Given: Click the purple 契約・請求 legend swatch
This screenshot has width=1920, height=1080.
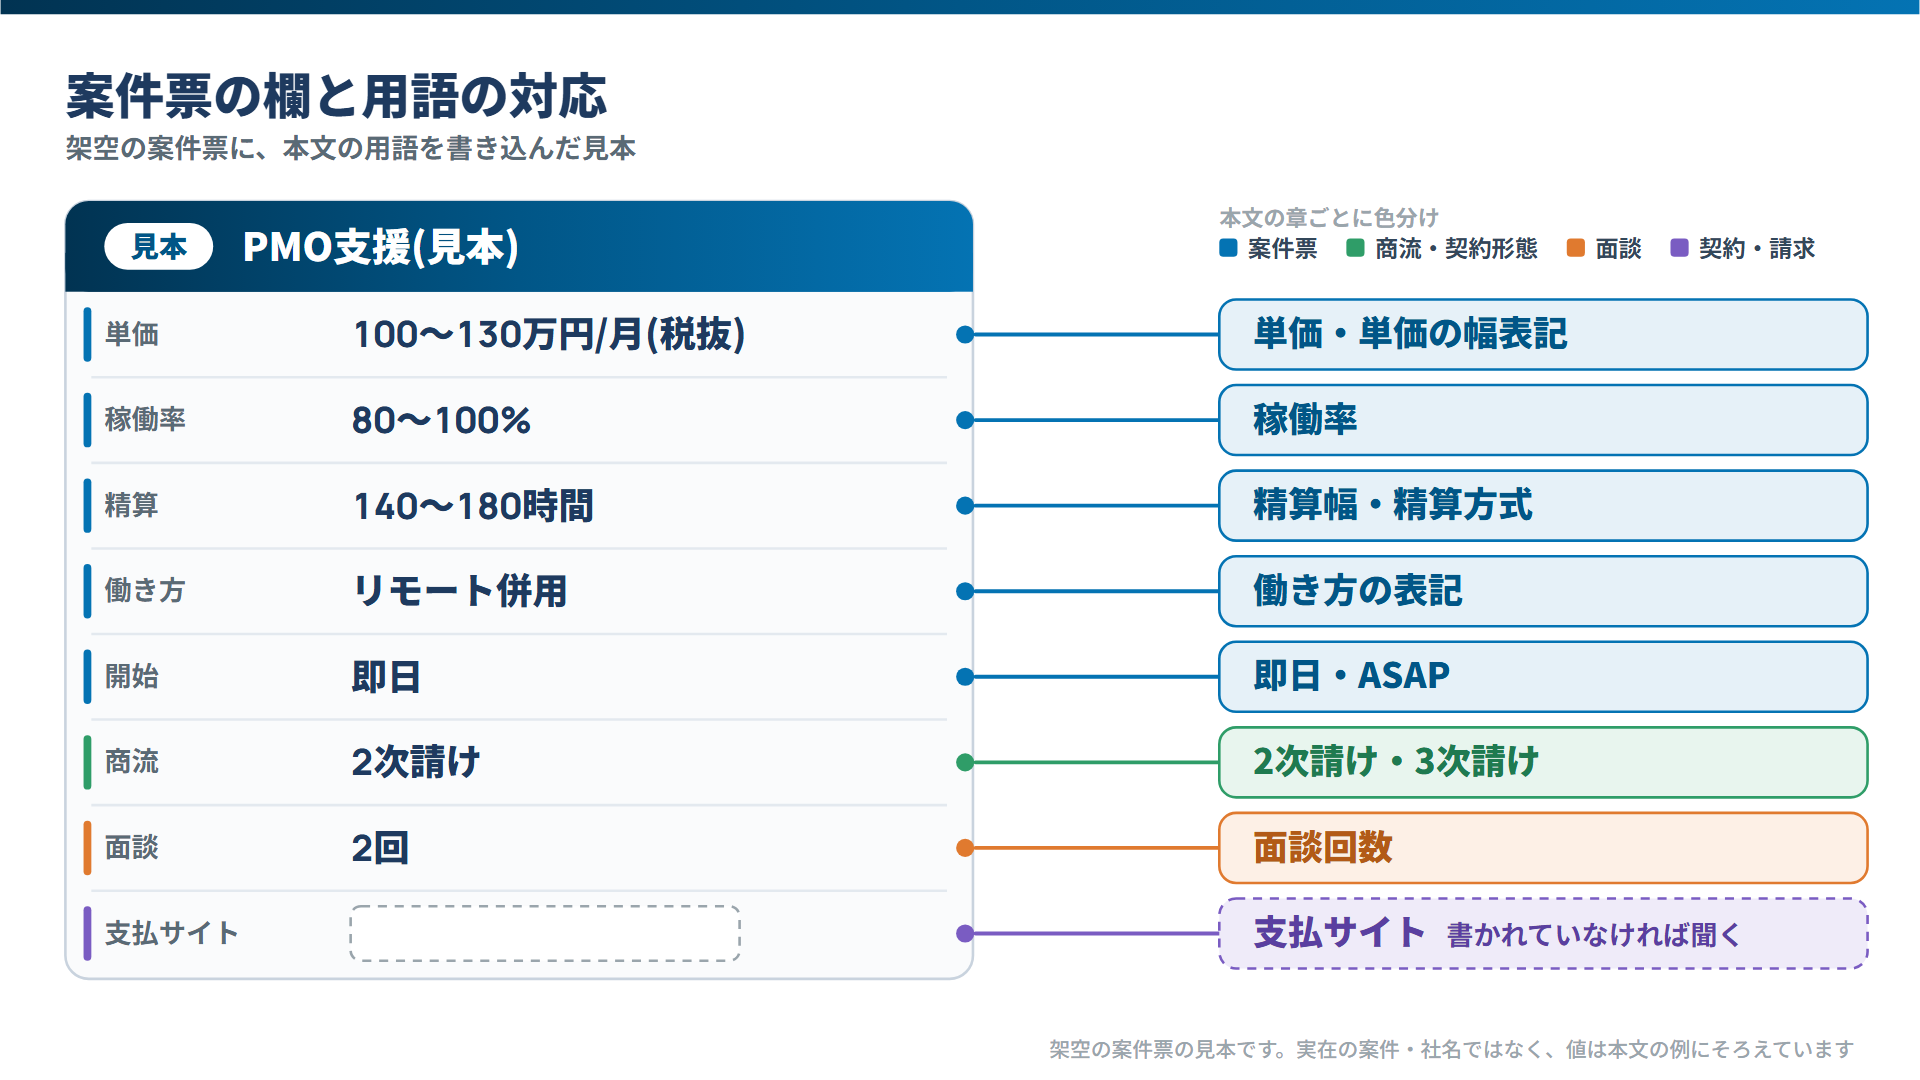Looking at the screenshot, I should (x=1680, y=248).
